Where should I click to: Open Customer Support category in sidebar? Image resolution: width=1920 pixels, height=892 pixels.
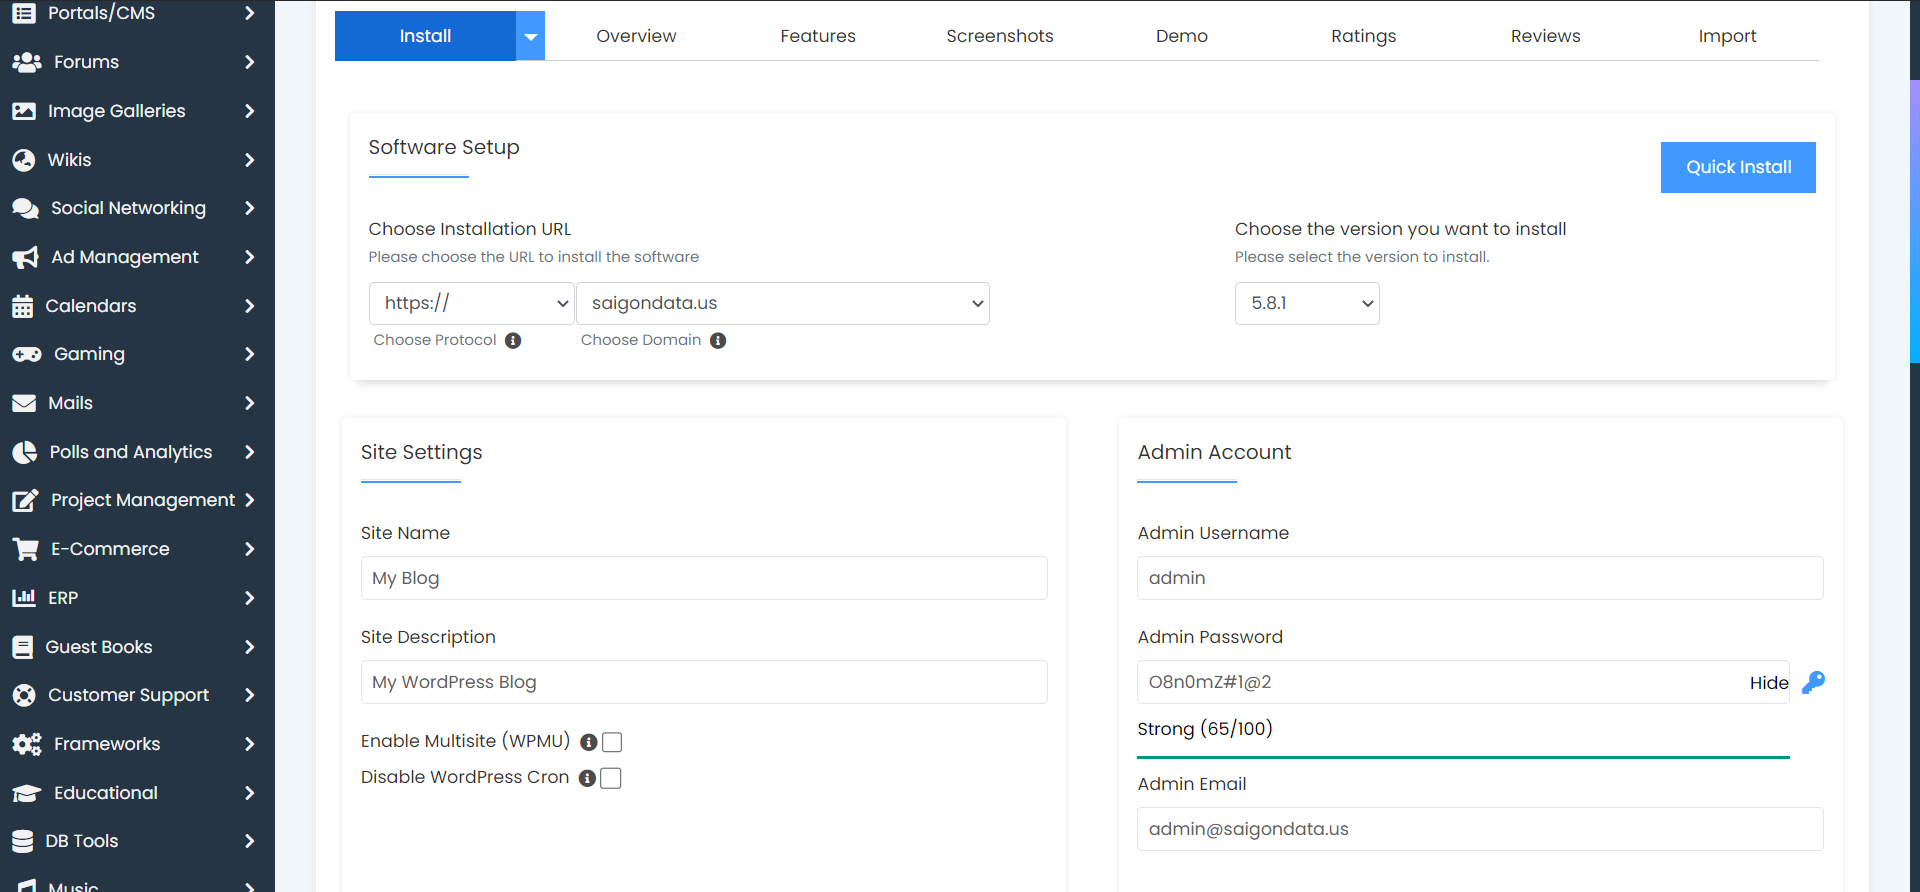point(135,695)
